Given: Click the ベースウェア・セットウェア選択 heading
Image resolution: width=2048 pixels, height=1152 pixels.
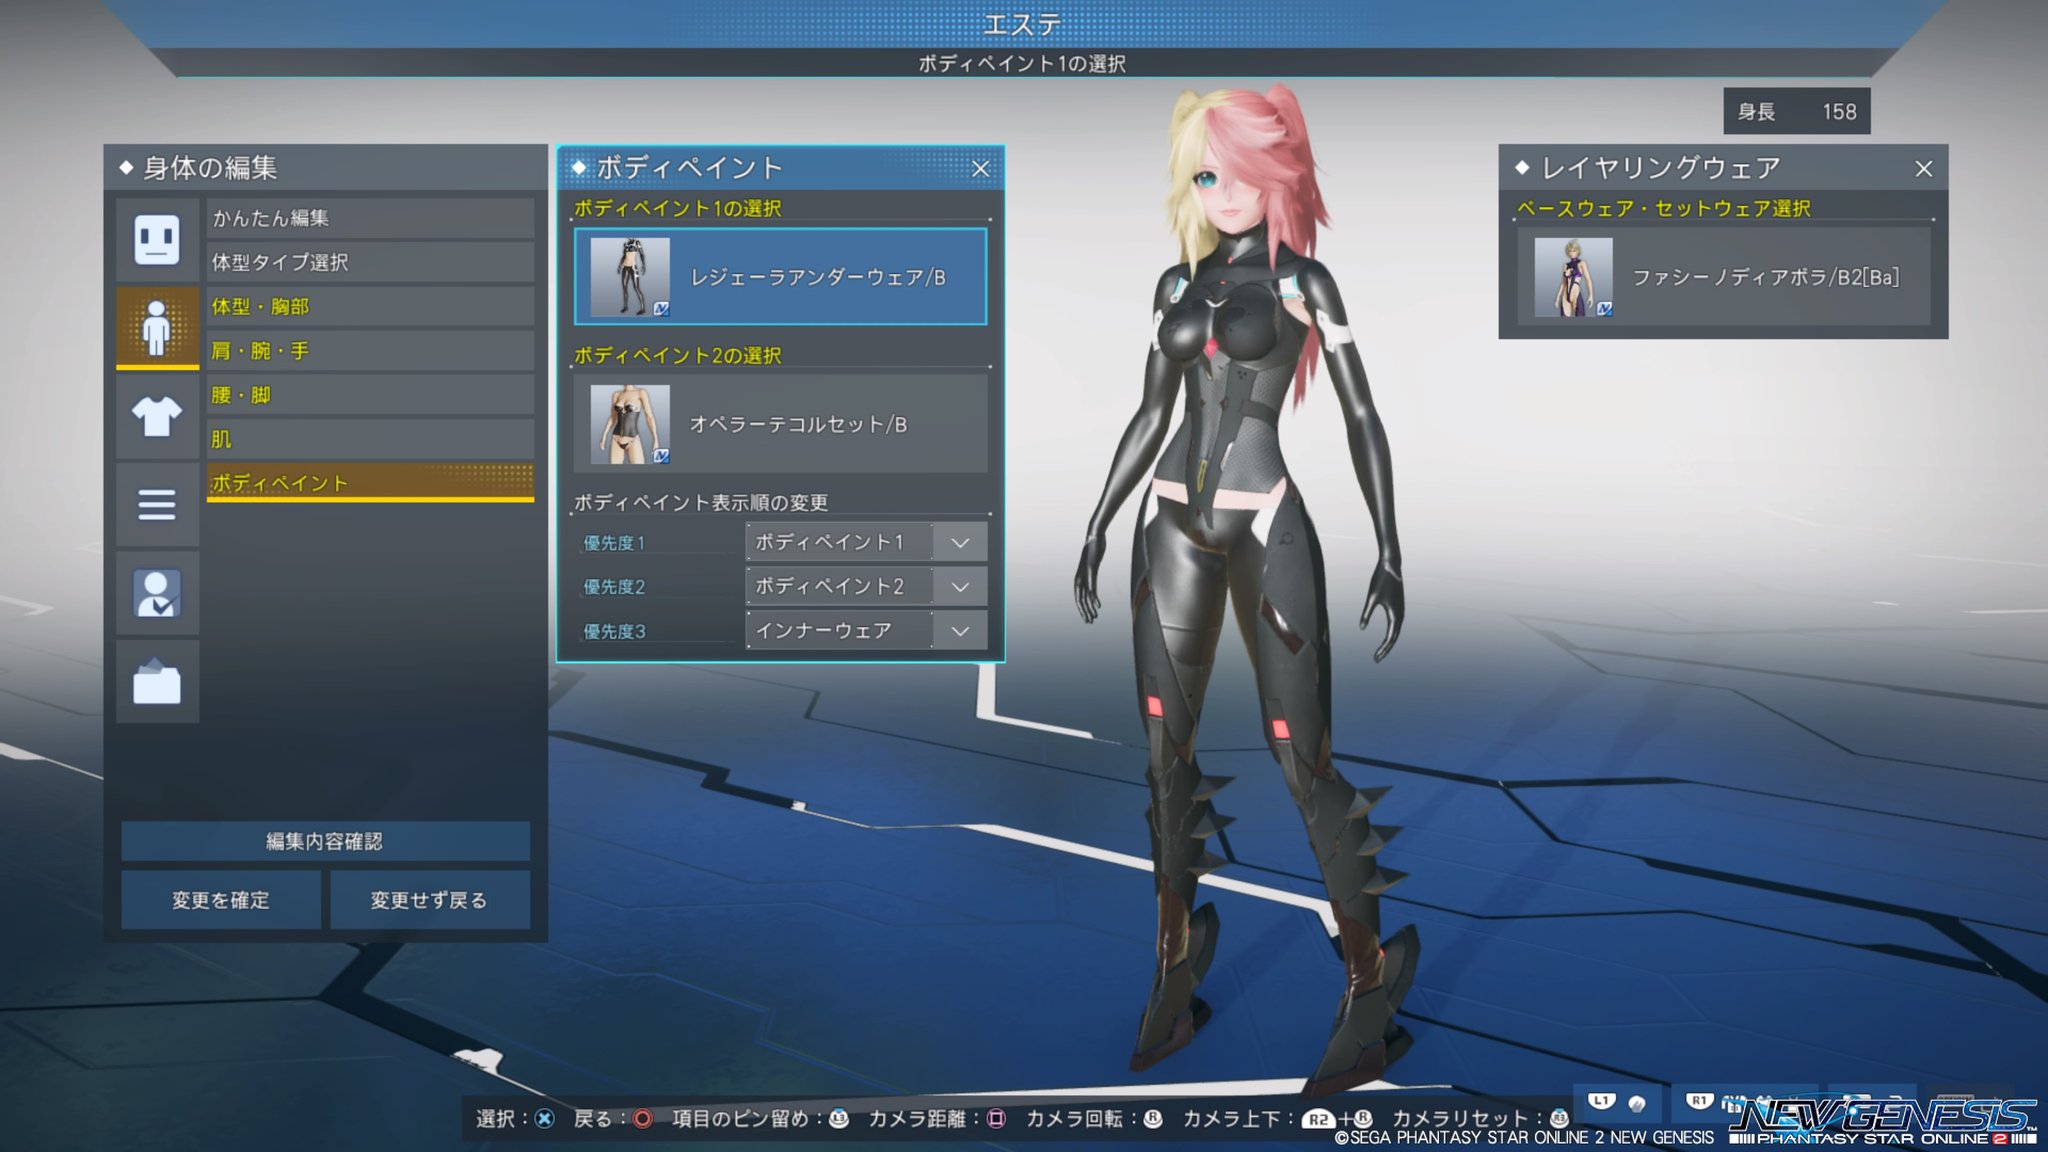Looking at the screenshot, I should coord(1664,208).
